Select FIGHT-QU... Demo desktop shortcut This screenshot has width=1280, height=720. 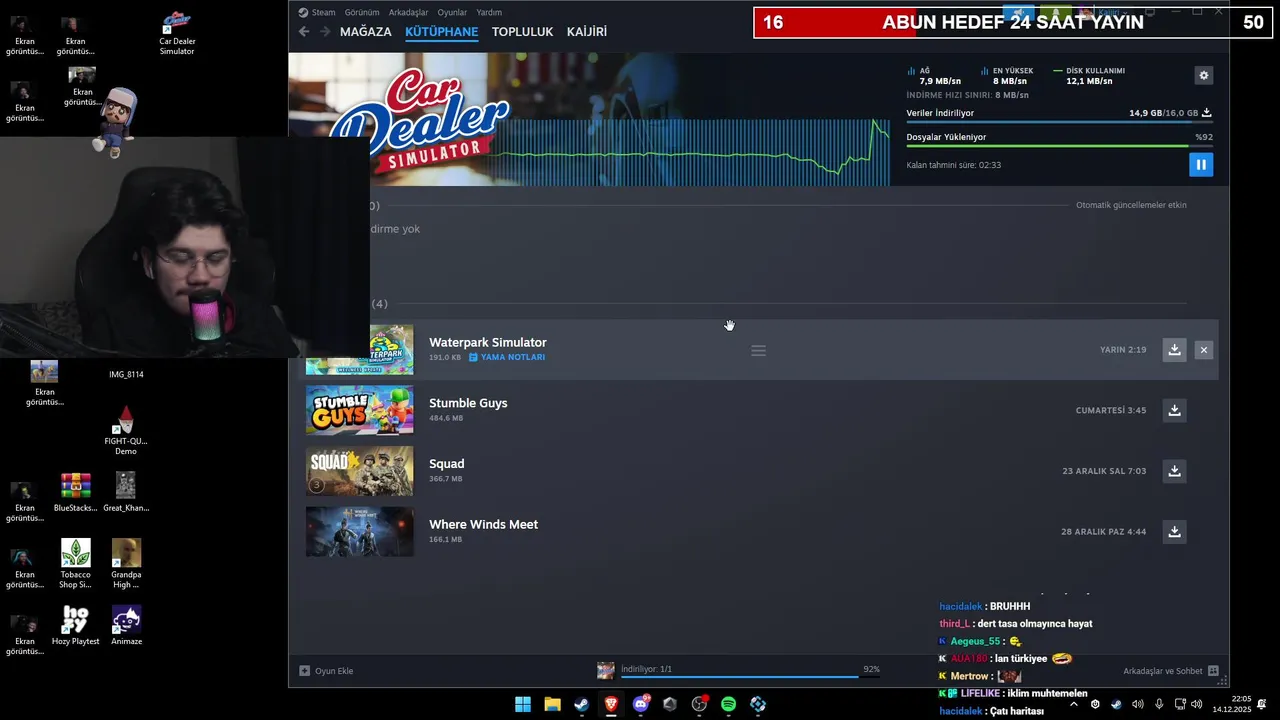[126, 431]
